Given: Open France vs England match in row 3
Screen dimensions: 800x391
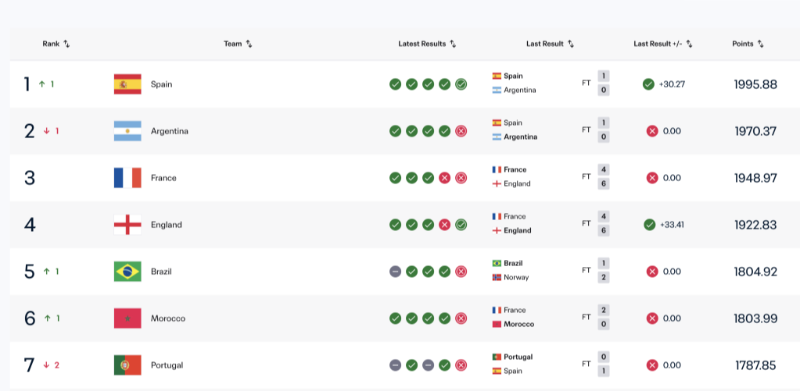Looking at the screenshot, I should point(551,177).
